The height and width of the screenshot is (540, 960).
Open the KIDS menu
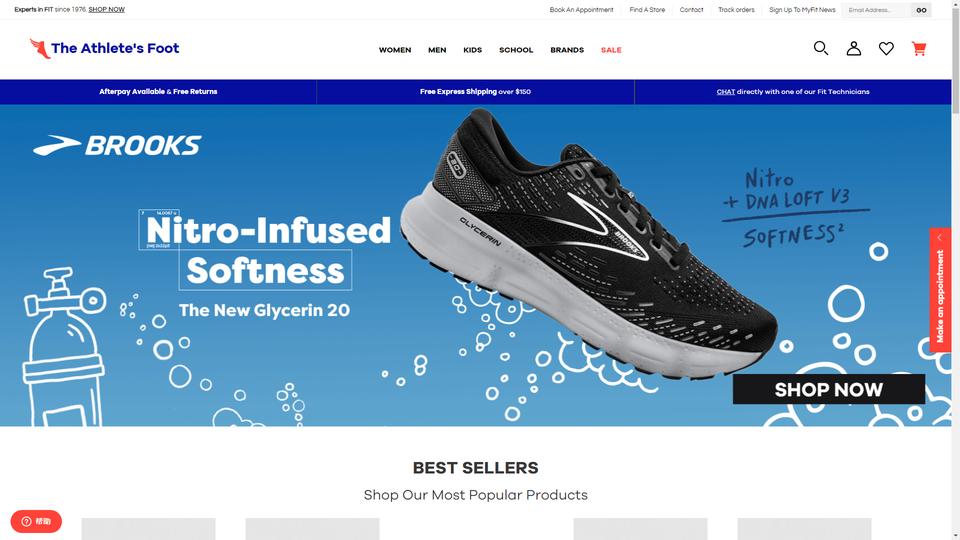click(x=473, y=50)
